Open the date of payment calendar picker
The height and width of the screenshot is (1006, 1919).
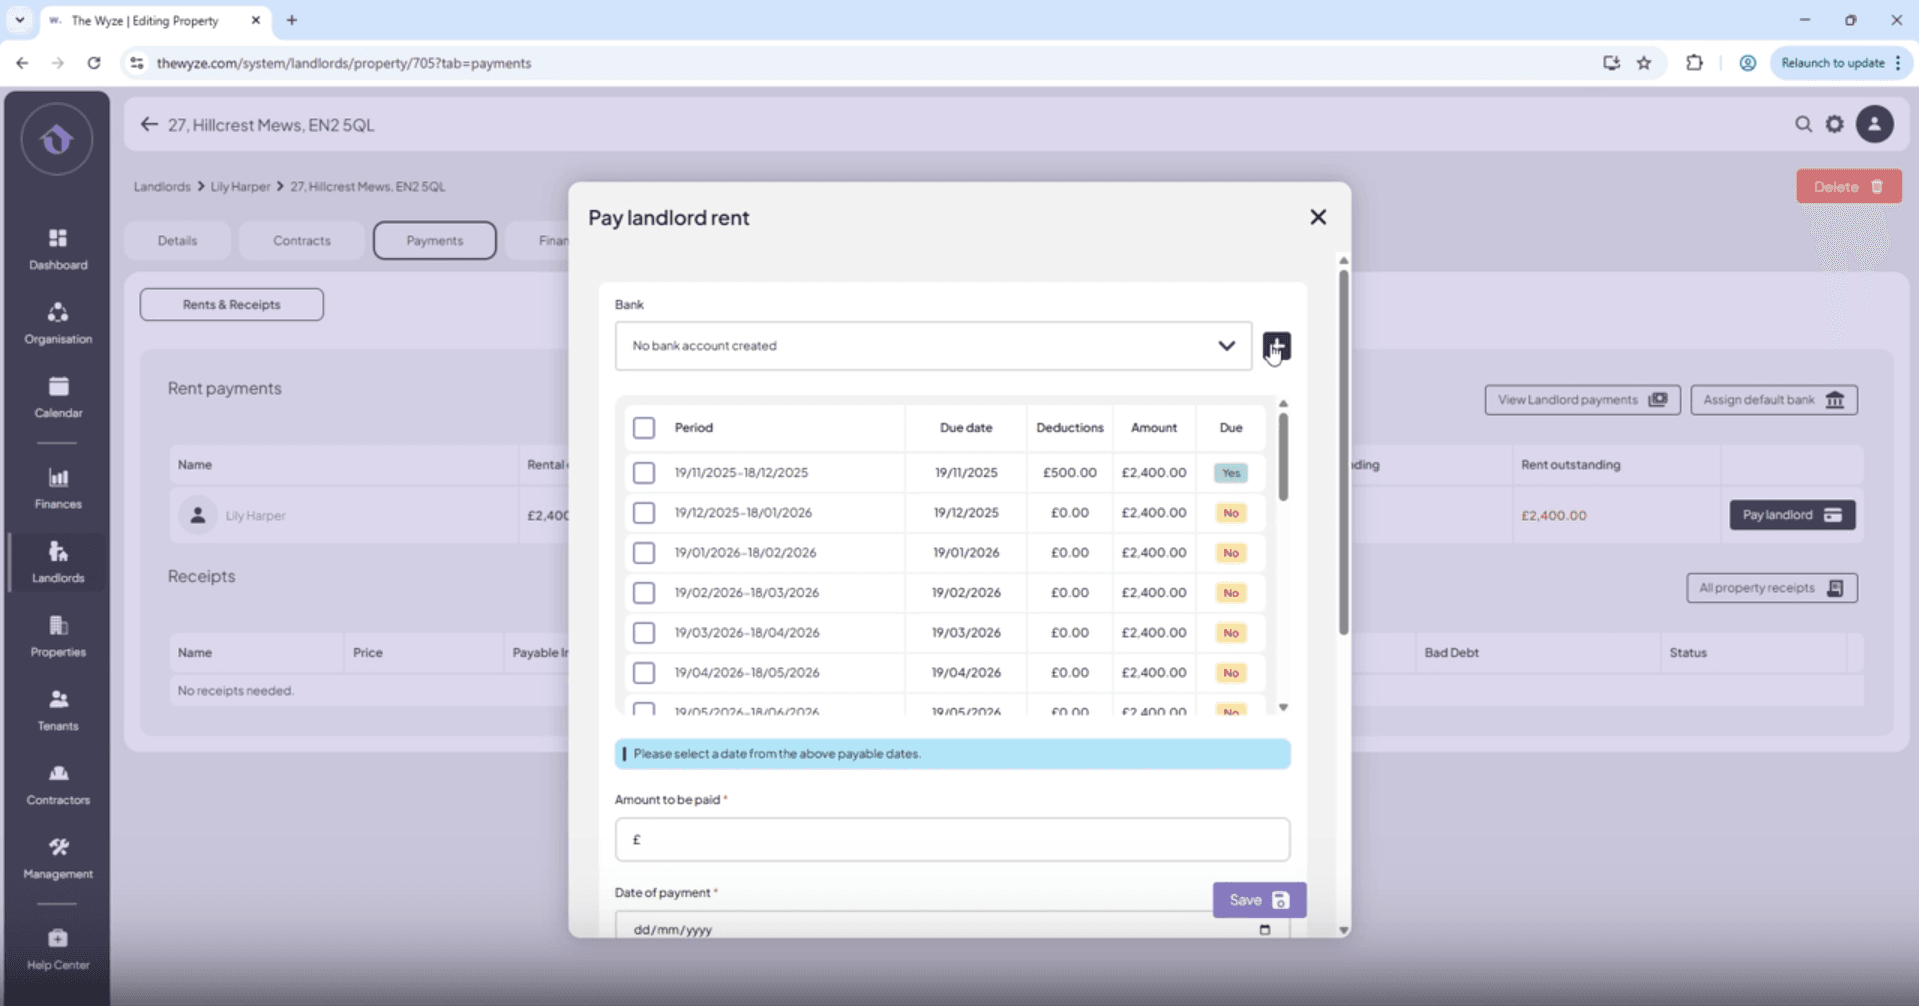point(1264,929)
